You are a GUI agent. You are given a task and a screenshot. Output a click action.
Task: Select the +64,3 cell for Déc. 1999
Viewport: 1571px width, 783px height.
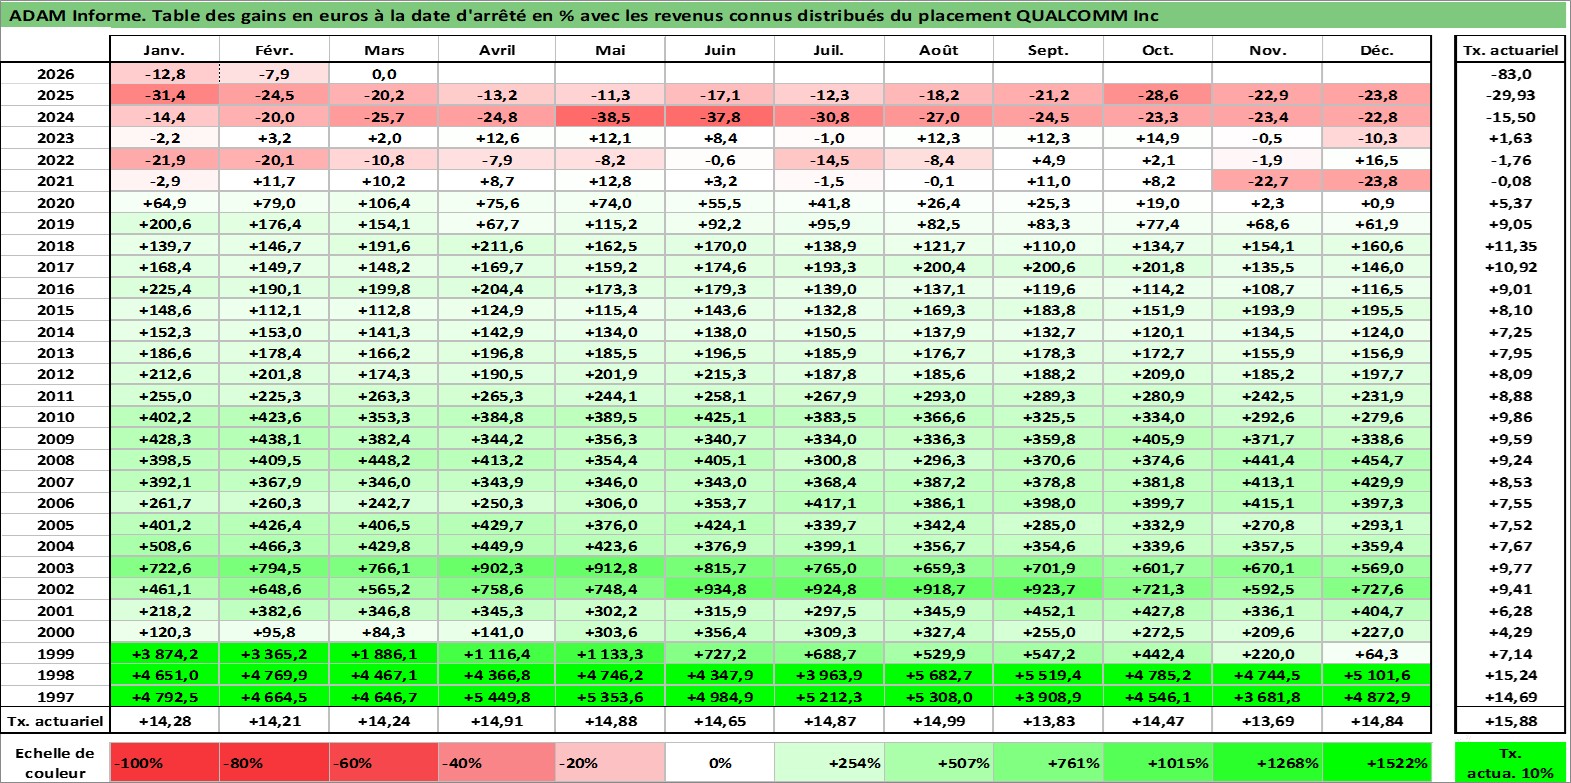click(1377, 653)
